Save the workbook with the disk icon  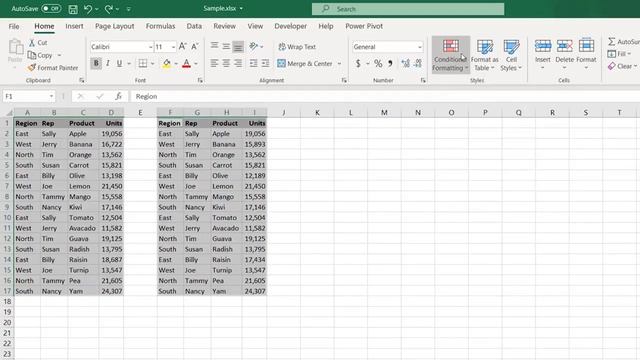(x=73, y=9)
